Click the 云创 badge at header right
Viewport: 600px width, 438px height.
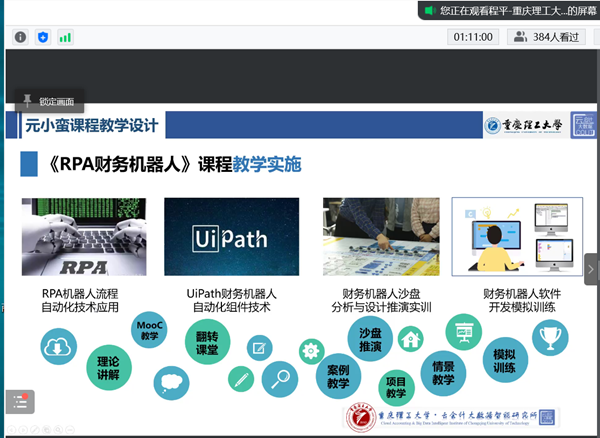point(584,125)
